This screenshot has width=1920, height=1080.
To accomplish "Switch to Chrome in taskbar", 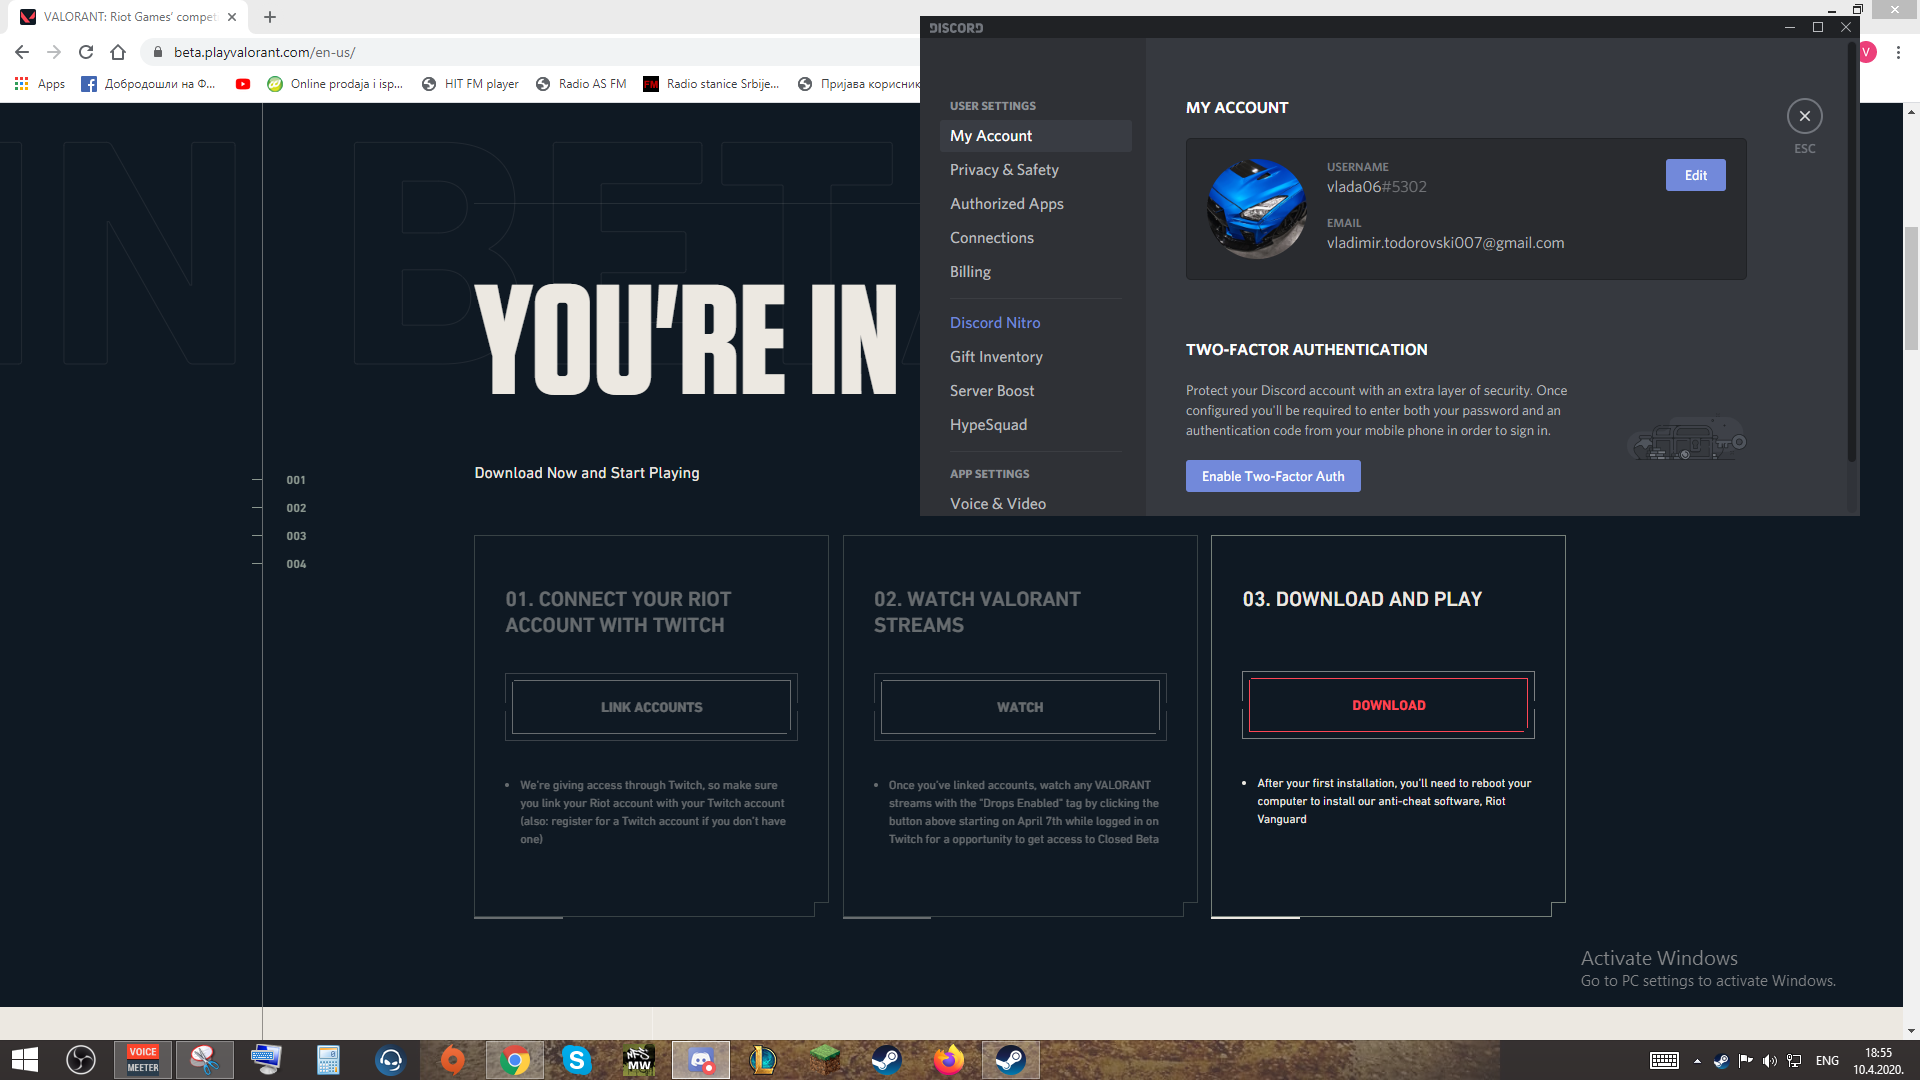I will click(515, 1060).
